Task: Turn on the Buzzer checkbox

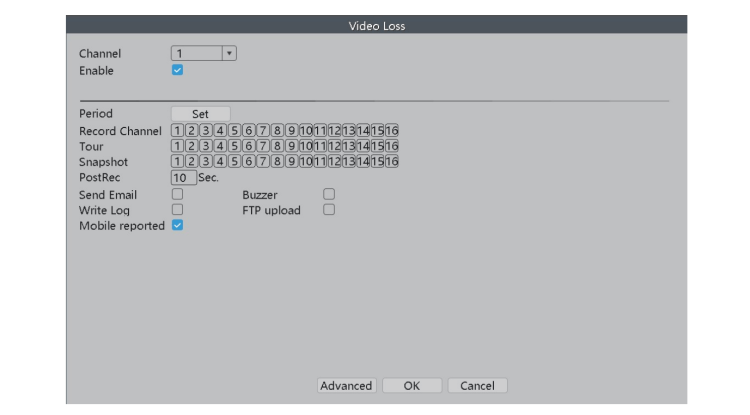Action: (x=329, y=194)
